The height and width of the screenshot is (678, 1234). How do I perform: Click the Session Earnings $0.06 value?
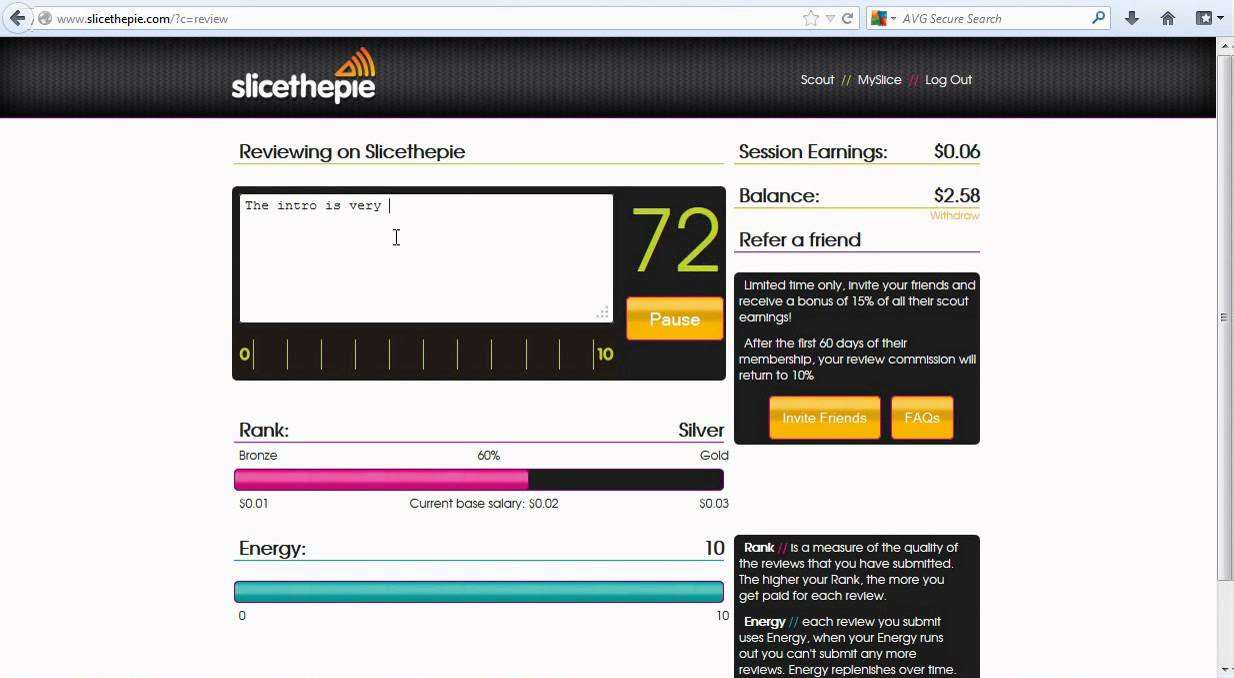(957, 152)
